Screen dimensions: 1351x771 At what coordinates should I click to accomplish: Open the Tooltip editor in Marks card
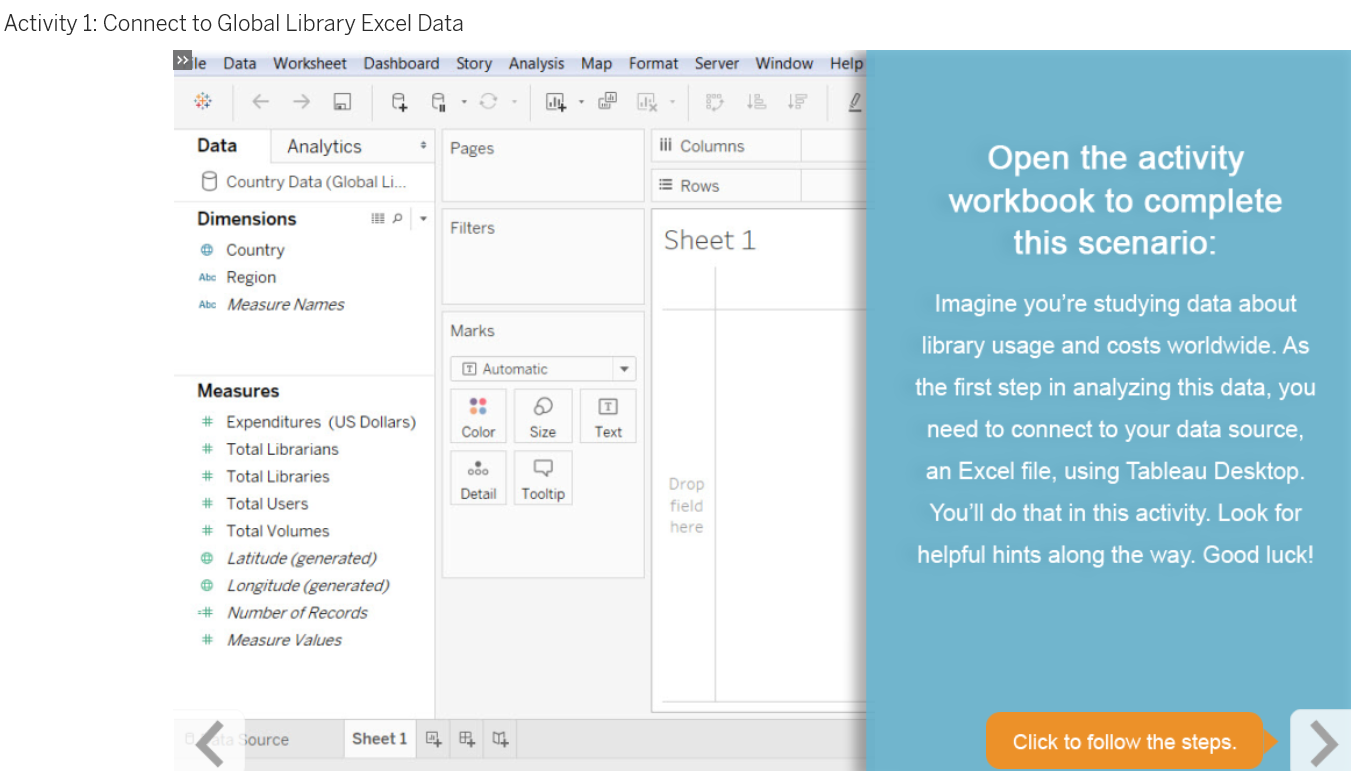pyautogui.click(x=543, y=477)
